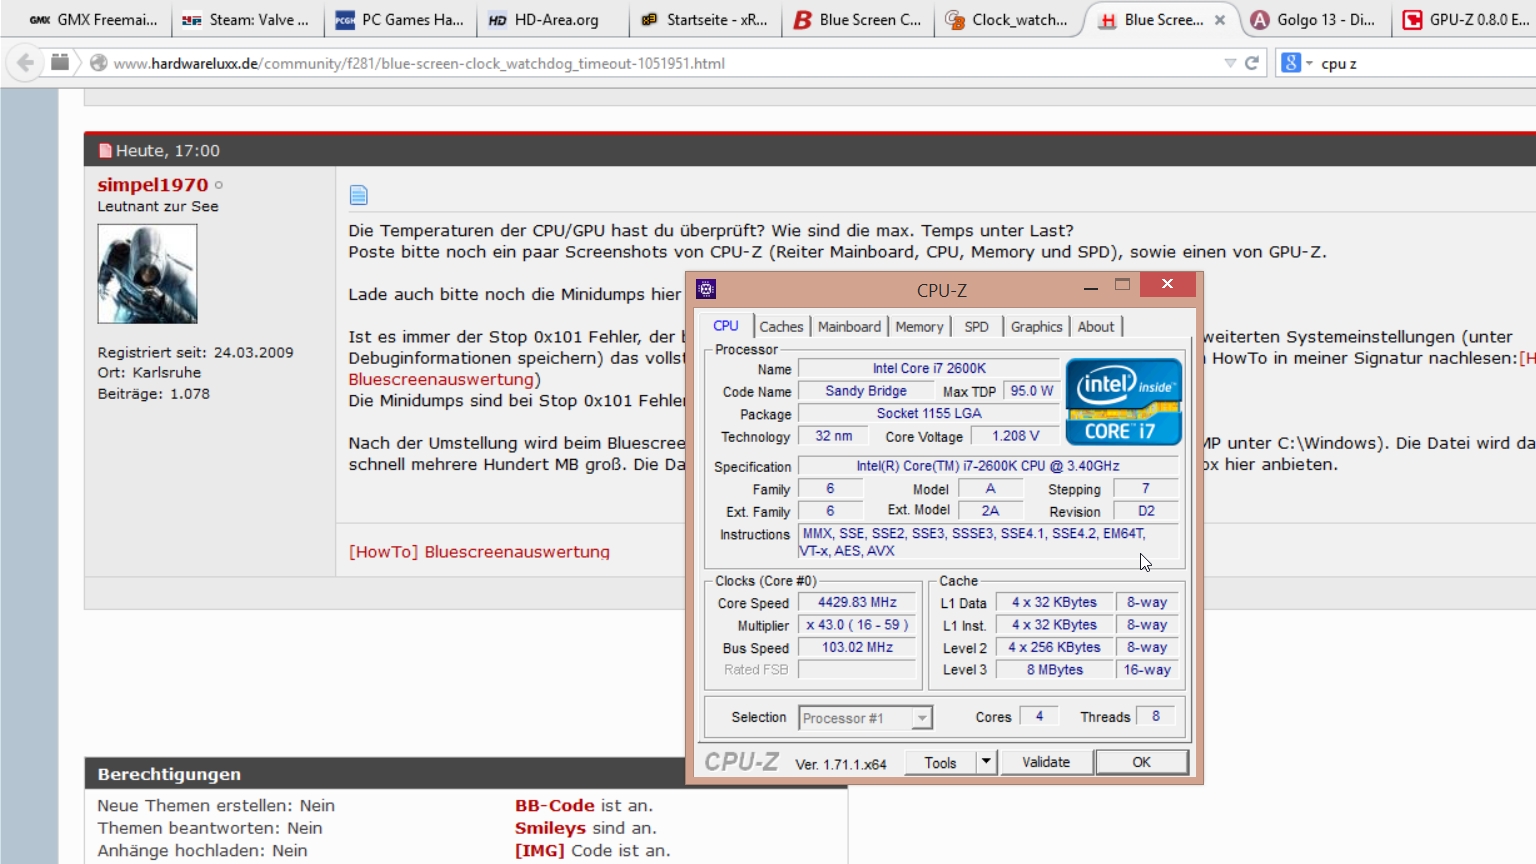Open the Mainboard tab
The width and height of the screenshot is (1536, 864).
pos(849,327)
